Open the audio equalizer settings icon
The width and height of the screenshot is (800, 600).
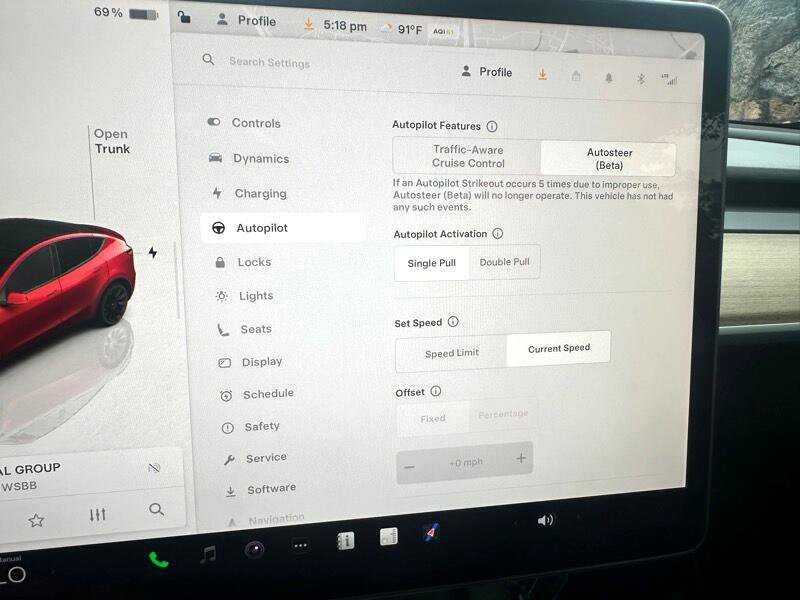[x=97, y=515]
